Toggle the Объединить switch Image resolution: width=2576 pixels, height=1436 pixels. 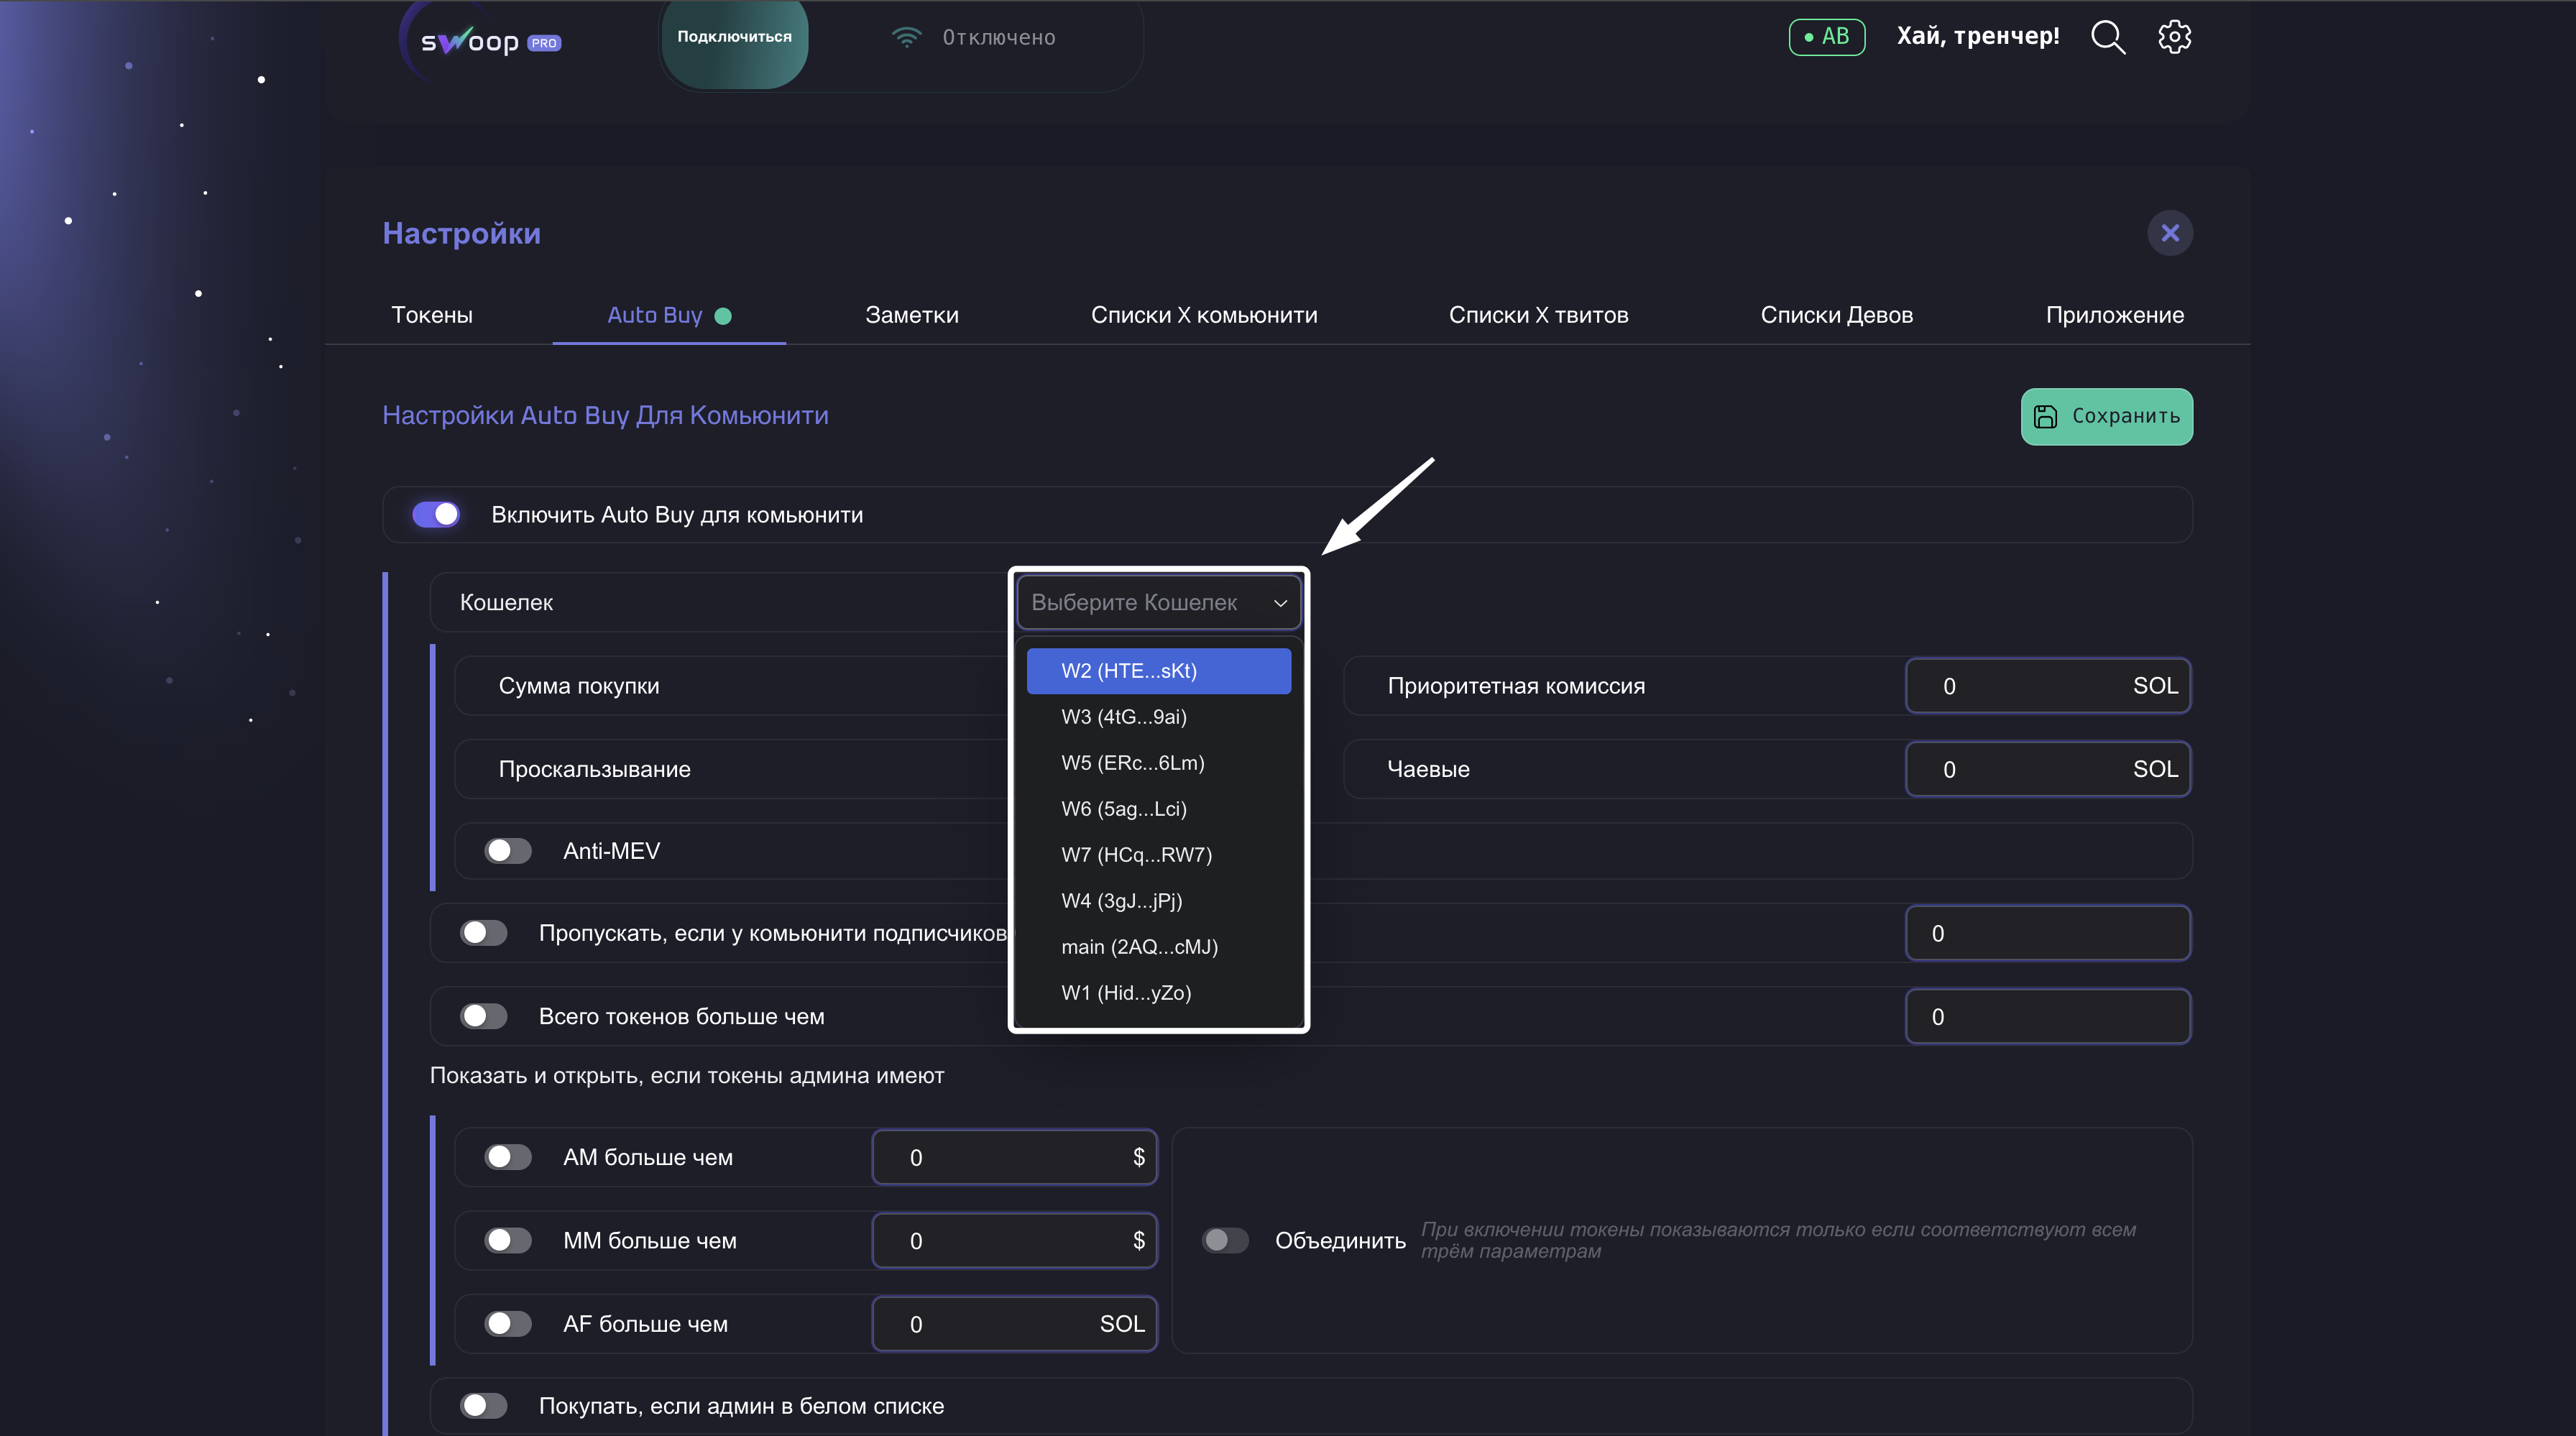[x=1225, y=1240]
